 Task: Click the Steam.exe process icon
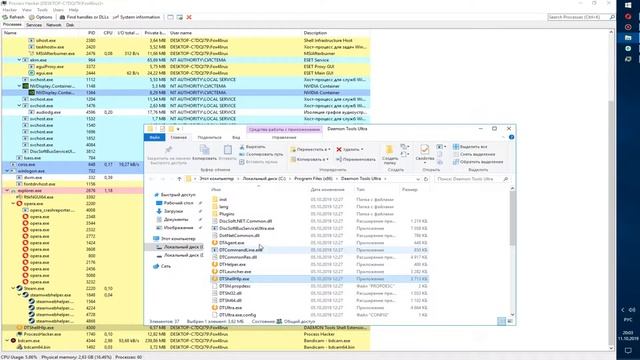pos(19,289)
